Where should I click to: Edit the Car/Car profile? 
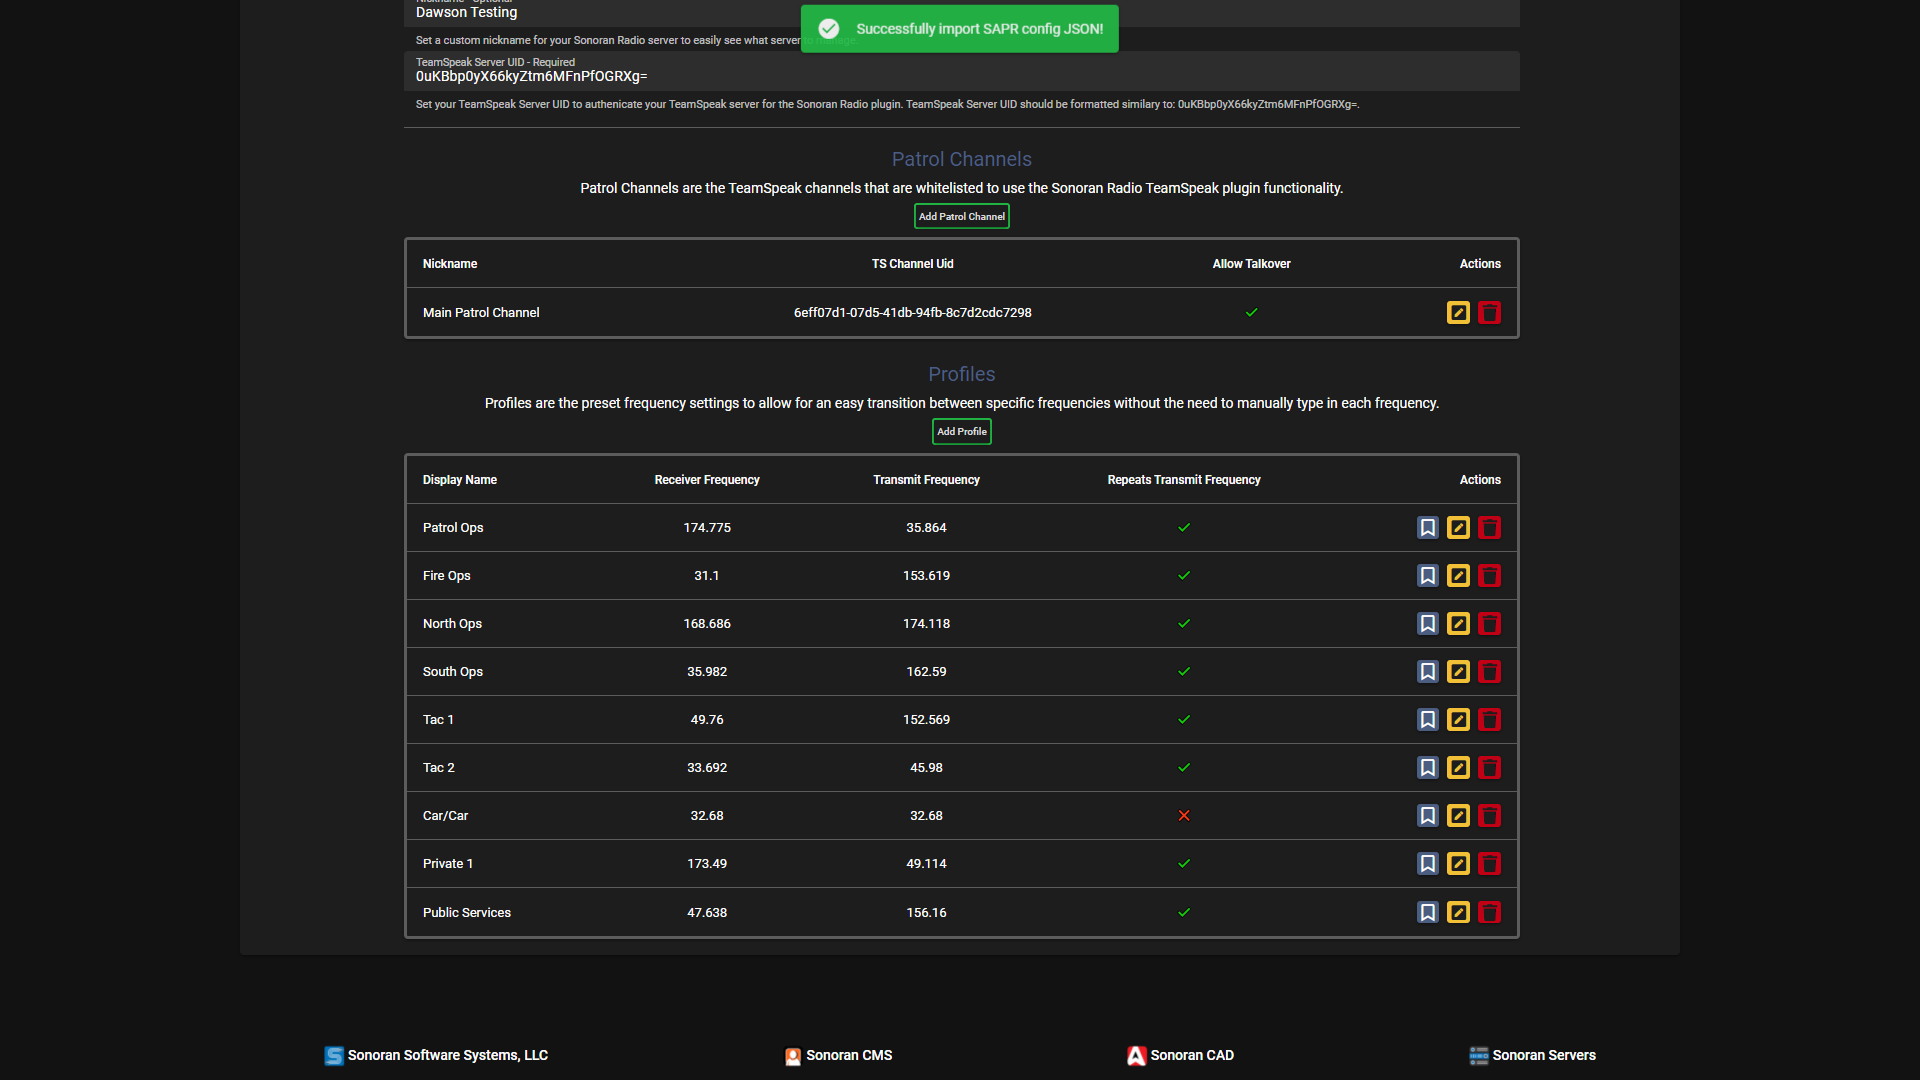pyautogui.click(x=1458, y=816)
